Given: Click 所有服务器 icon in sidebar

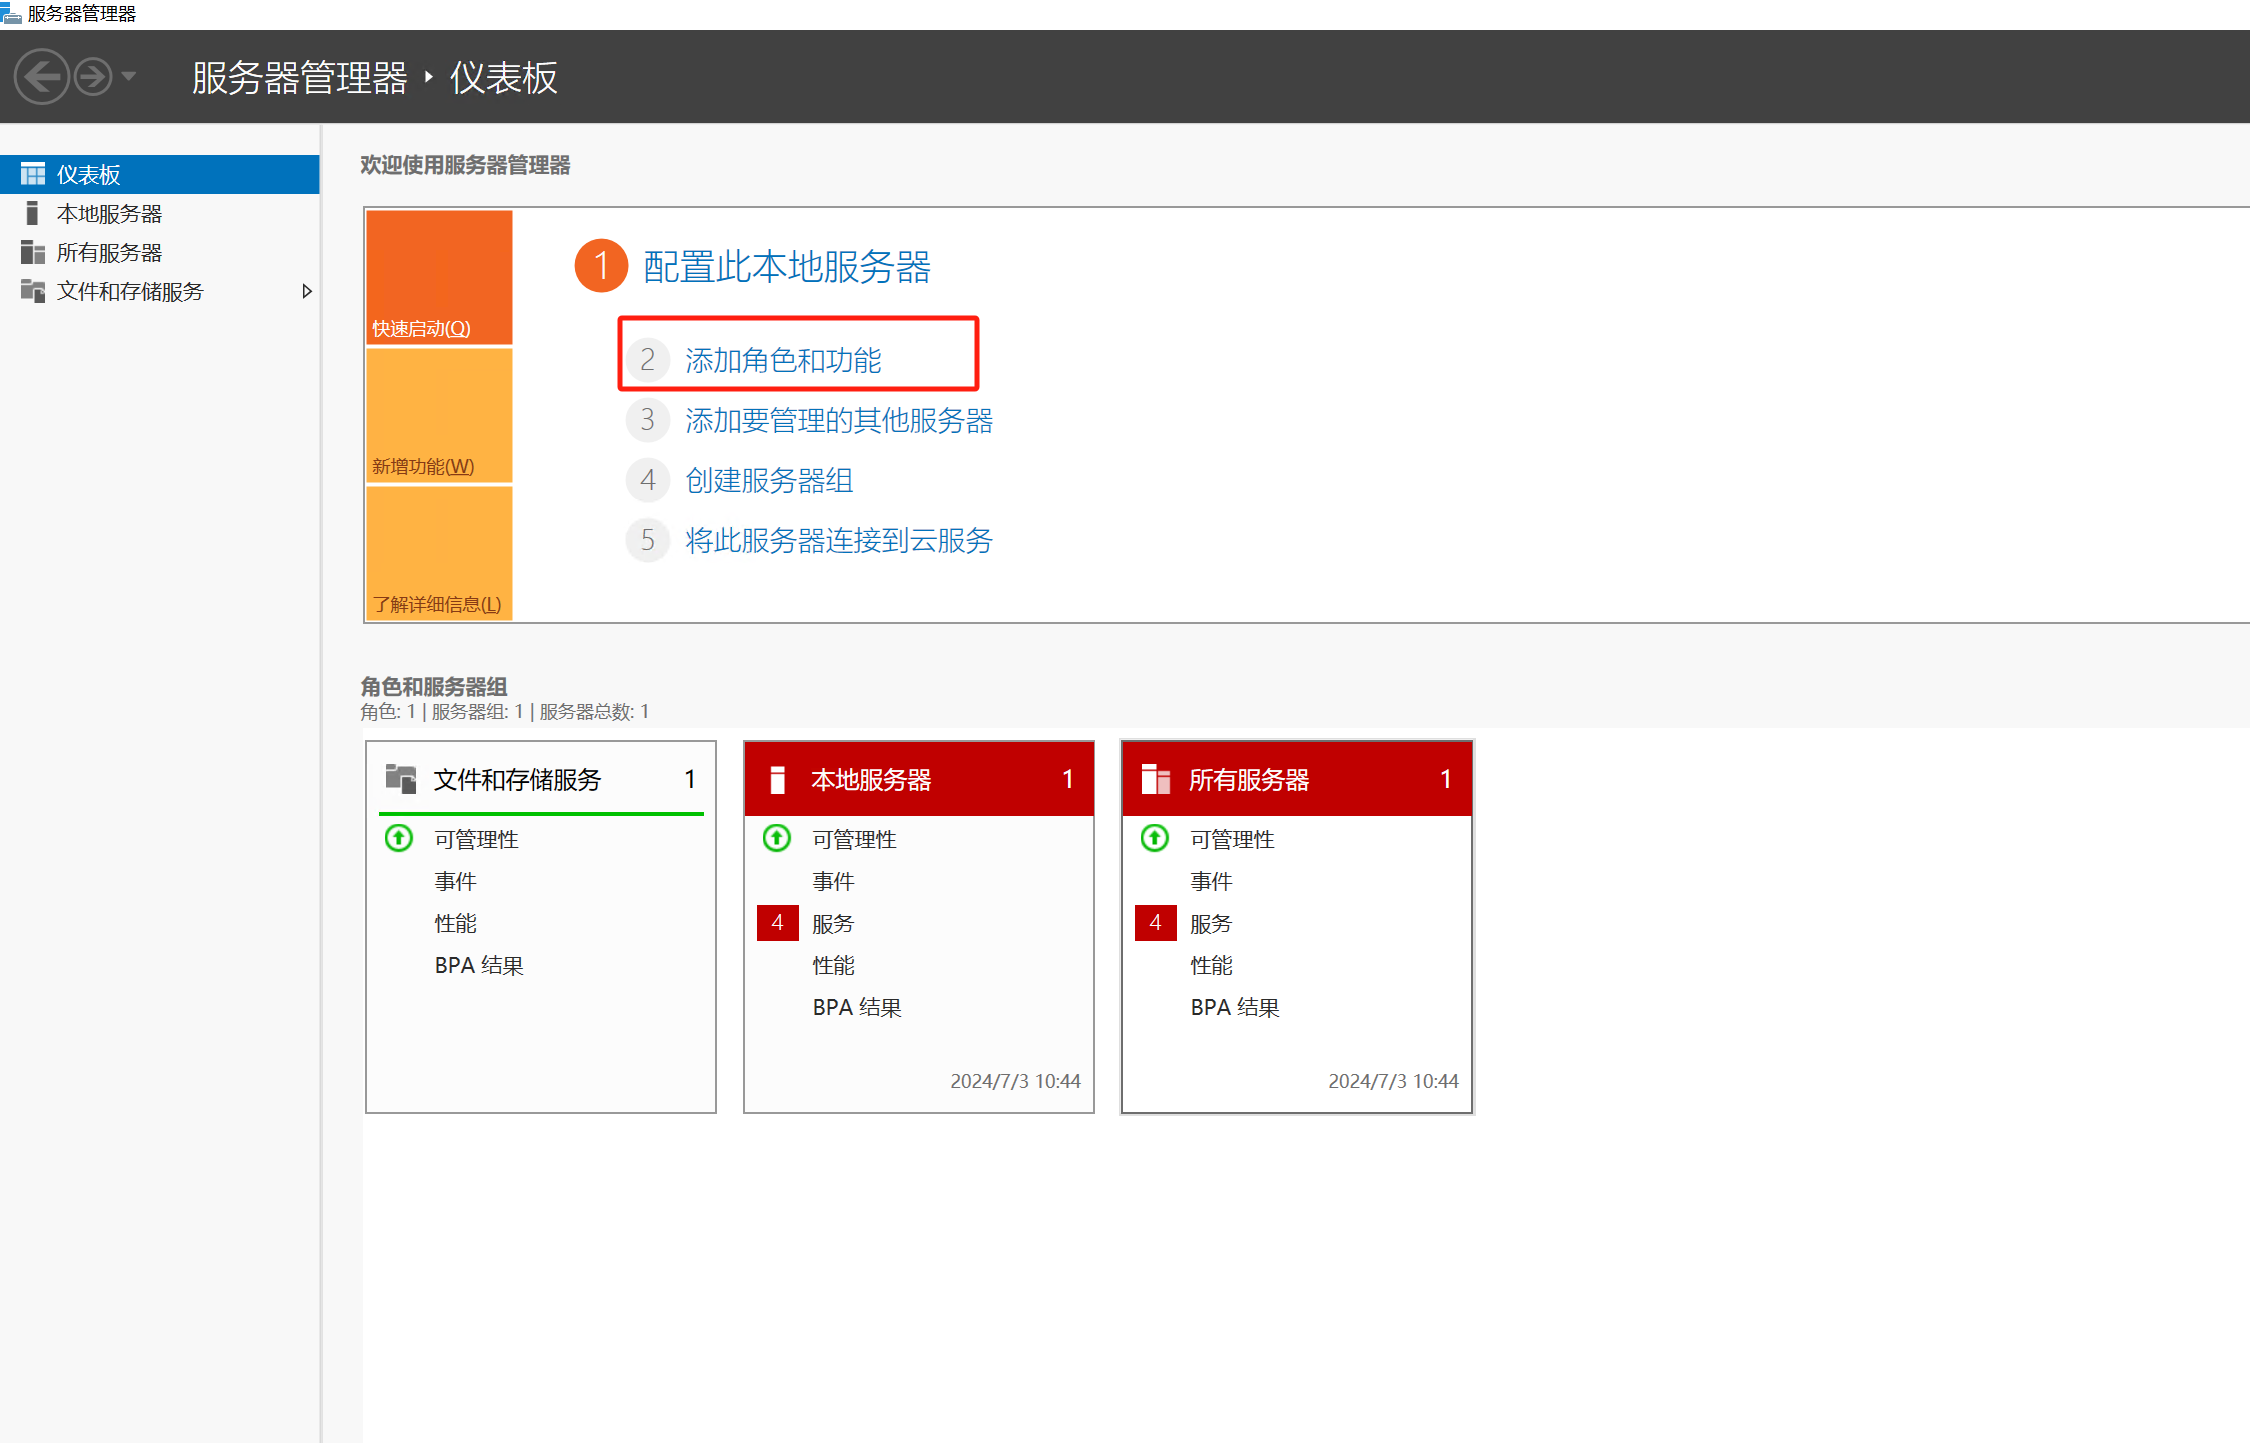Looking at the screenshot, I should (33, 252).
